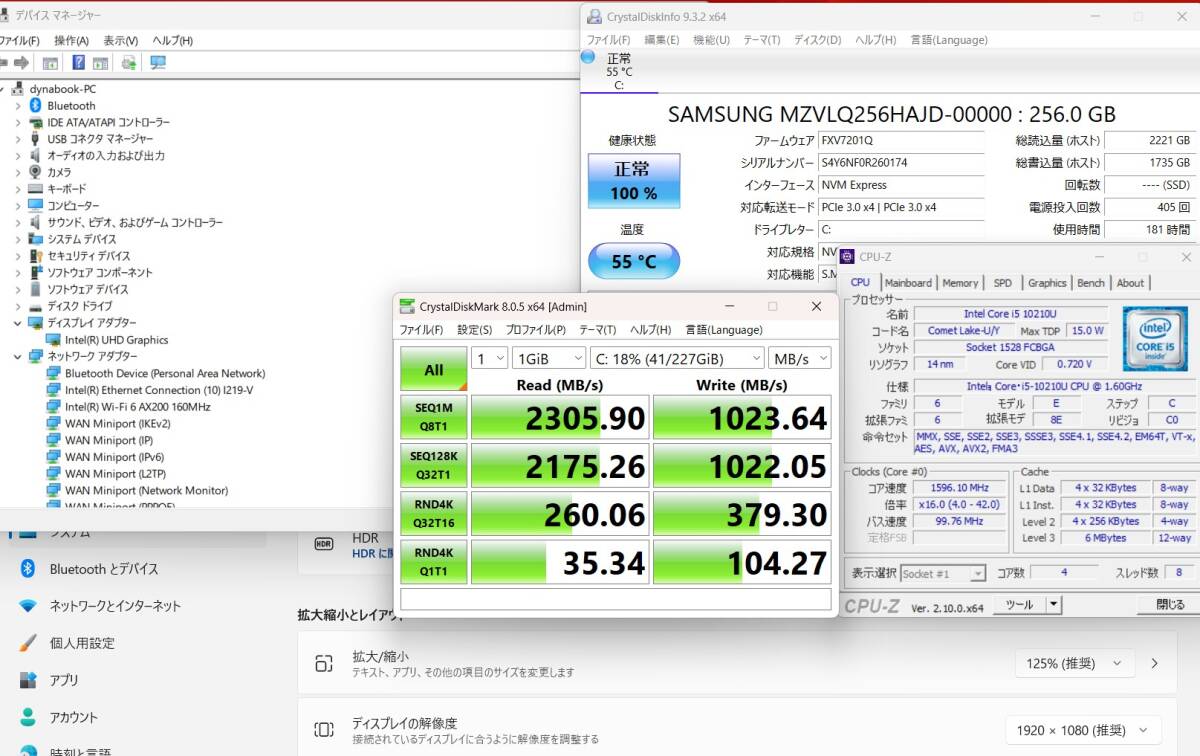Screen dimensions: 1200x756
Task: Open the C: 18% drive selection dropdown
Action: tap(677, 358)
